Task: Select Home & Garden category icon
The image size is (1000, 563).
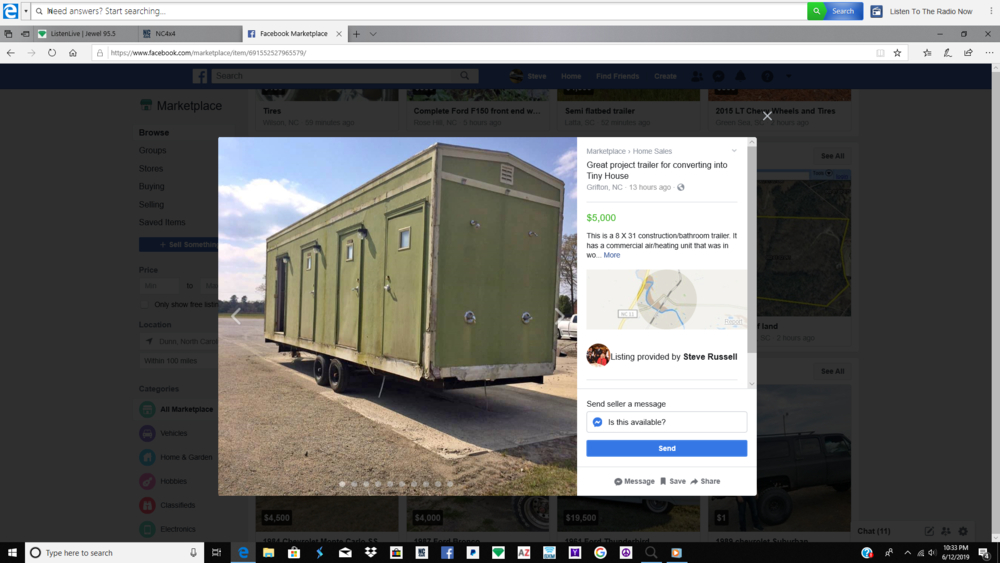Action: click(x=147, y=457)
